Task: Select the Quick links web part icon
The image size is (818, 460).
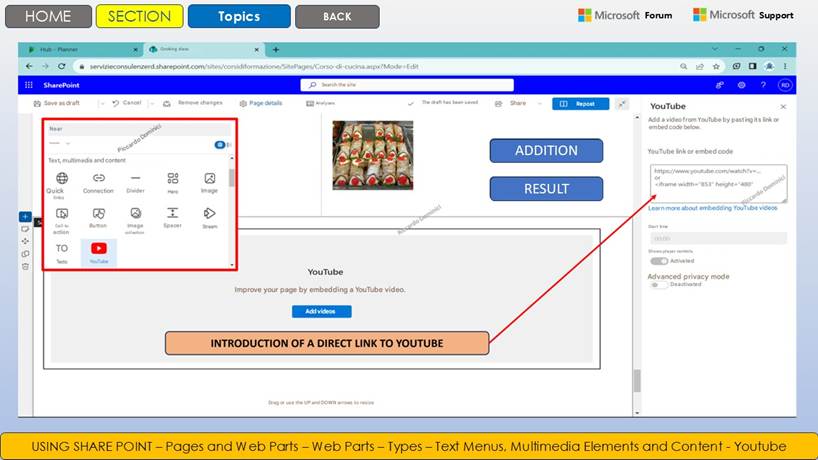Action: click(x=62, y=179)
